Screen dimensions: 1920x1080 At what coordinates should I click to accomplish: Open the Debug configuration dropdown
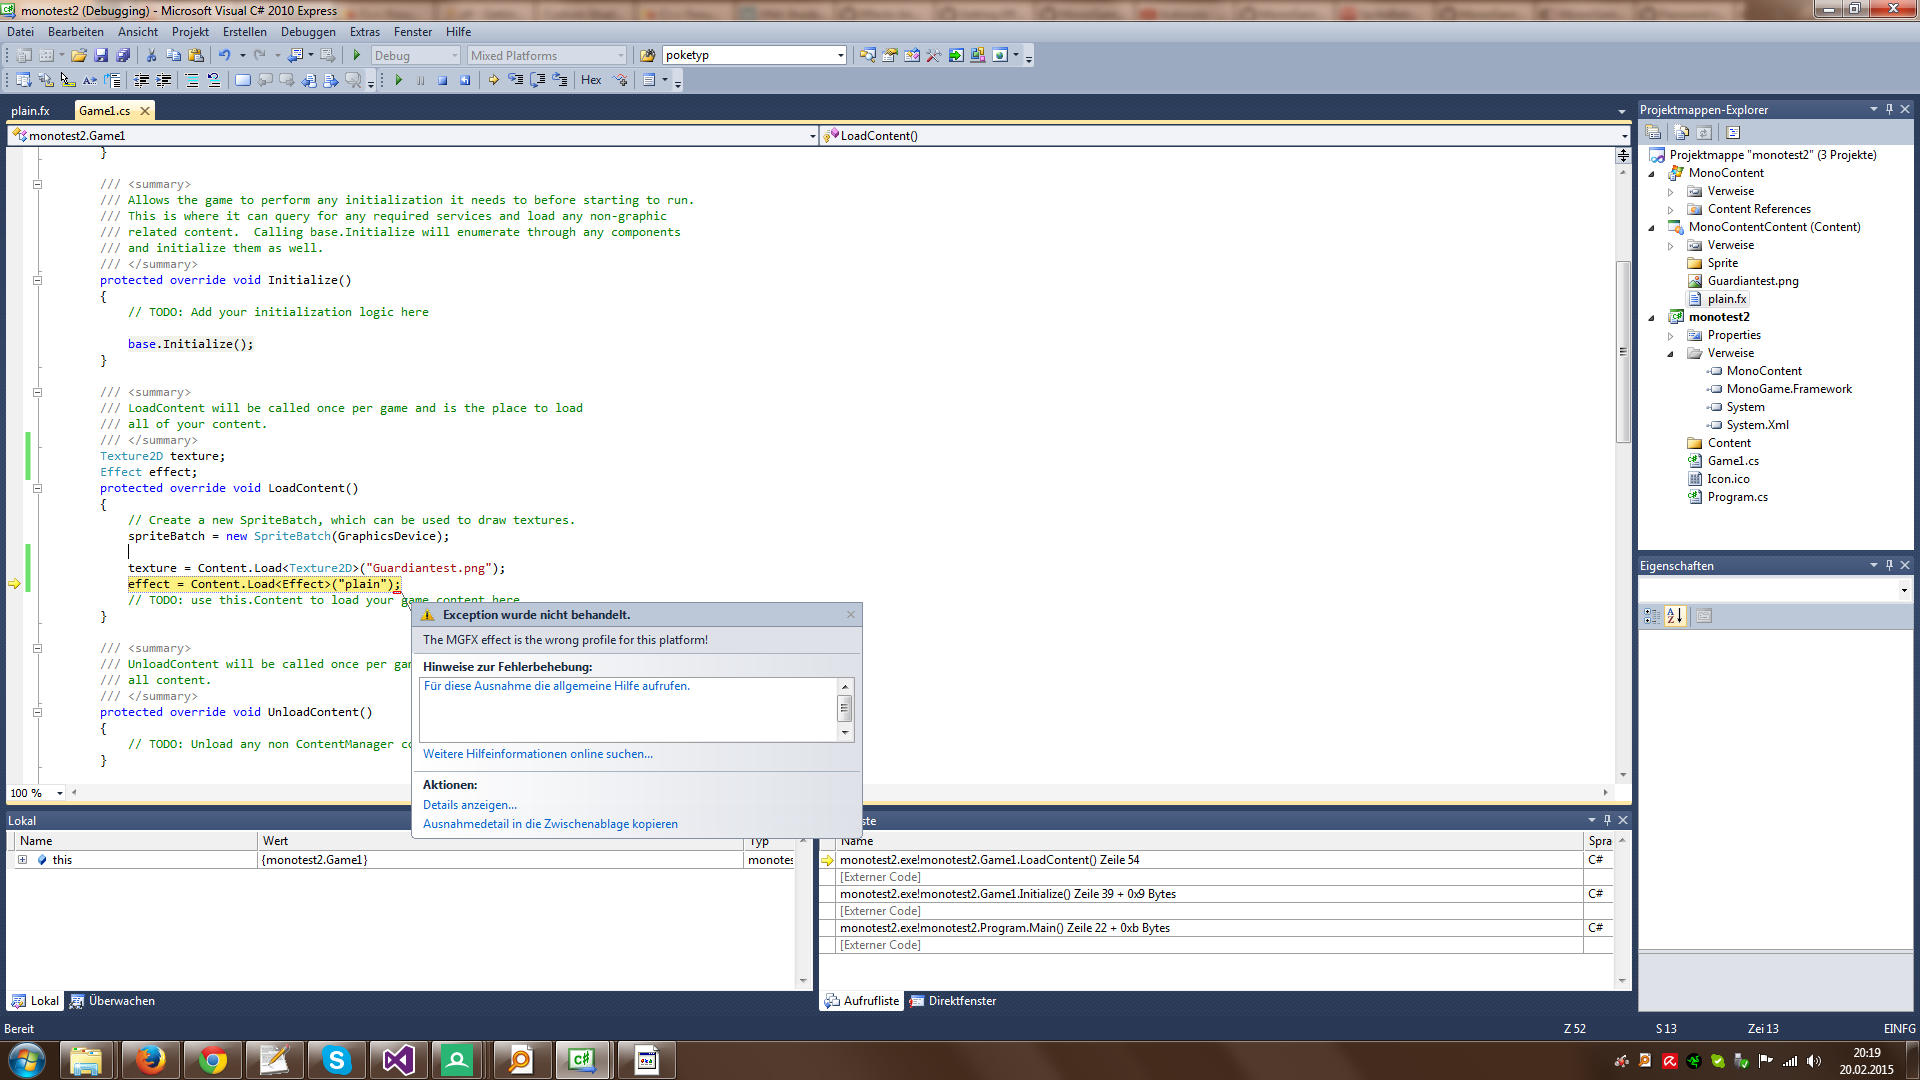(x=455, y=56)
